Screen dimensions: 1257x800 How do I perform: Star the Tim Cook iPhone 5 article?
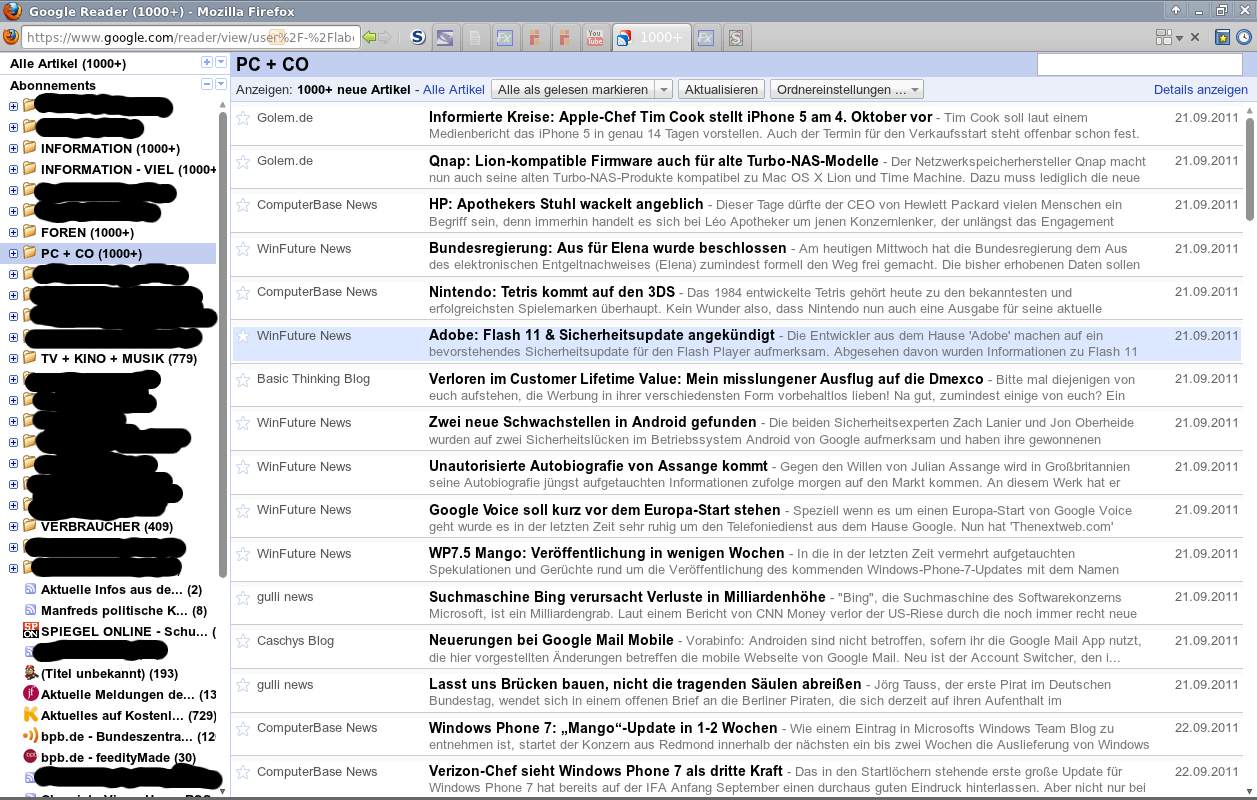(242, 118)
